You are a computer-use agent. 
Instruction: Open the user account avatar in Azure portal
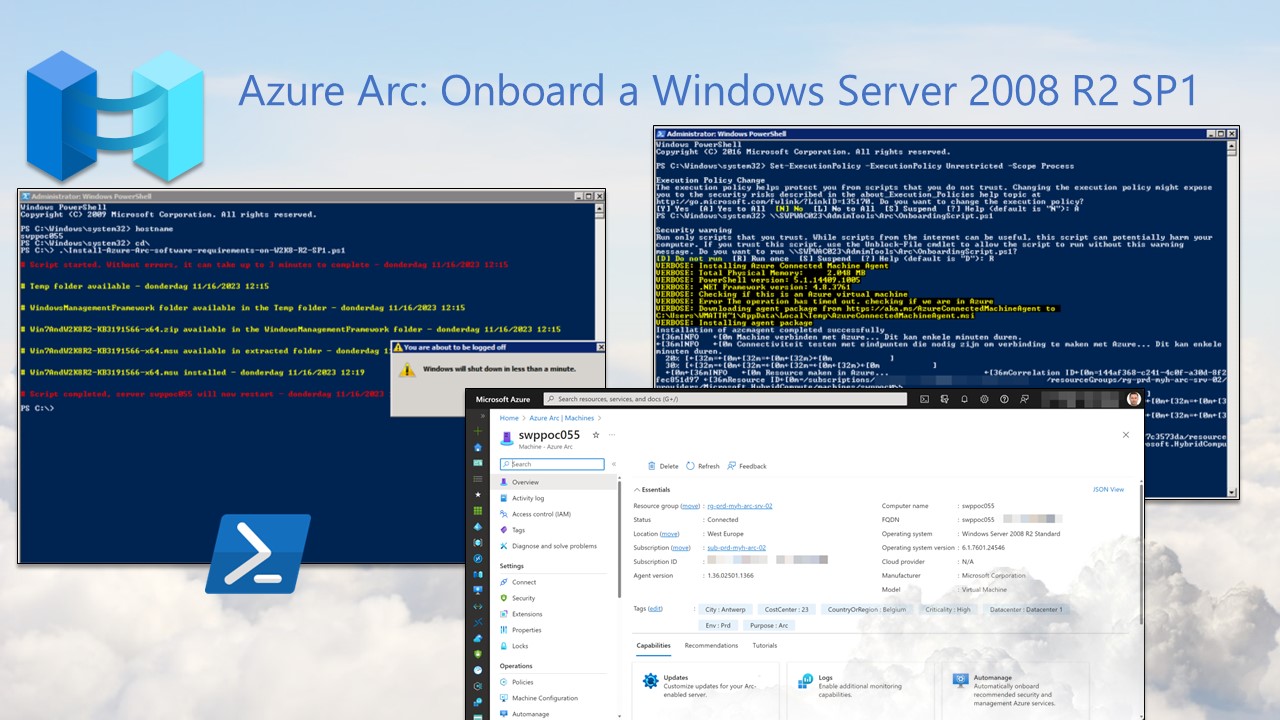tap(1134, 399)
